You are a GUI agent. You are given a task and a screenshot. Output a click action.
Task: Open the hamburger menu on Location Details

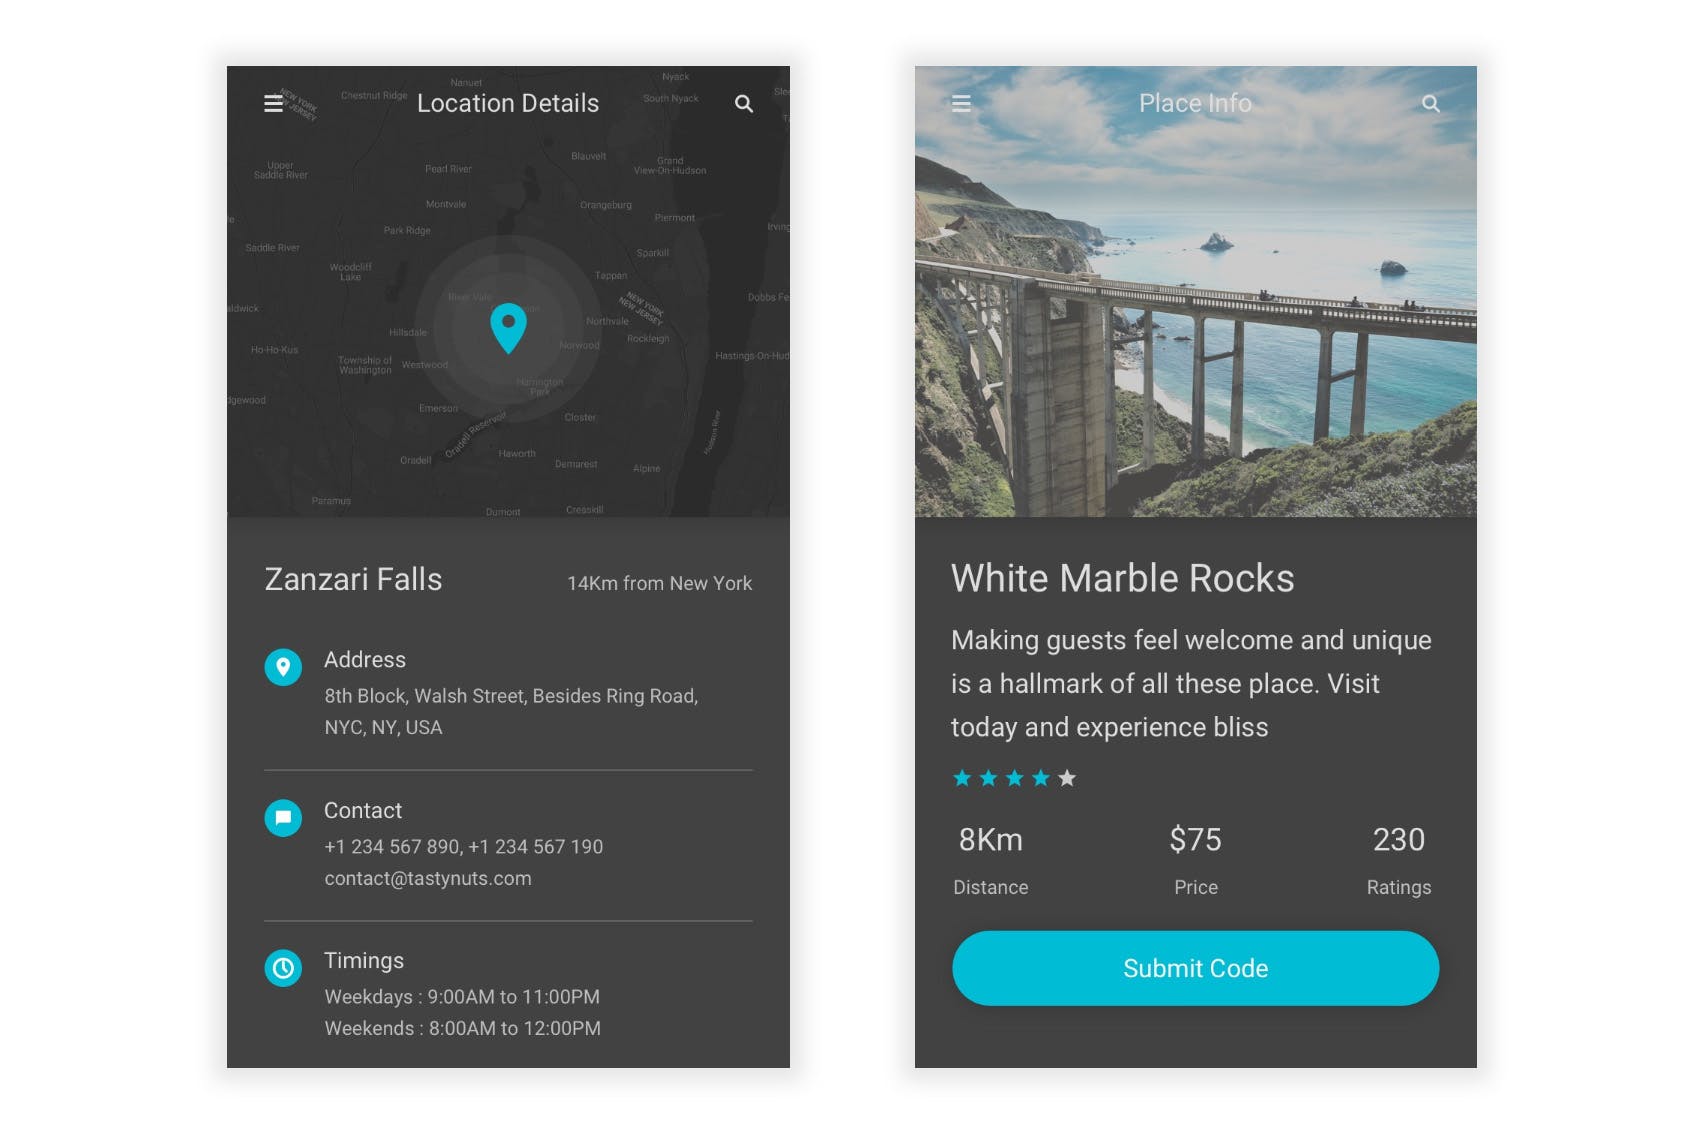tap(272, 103)
